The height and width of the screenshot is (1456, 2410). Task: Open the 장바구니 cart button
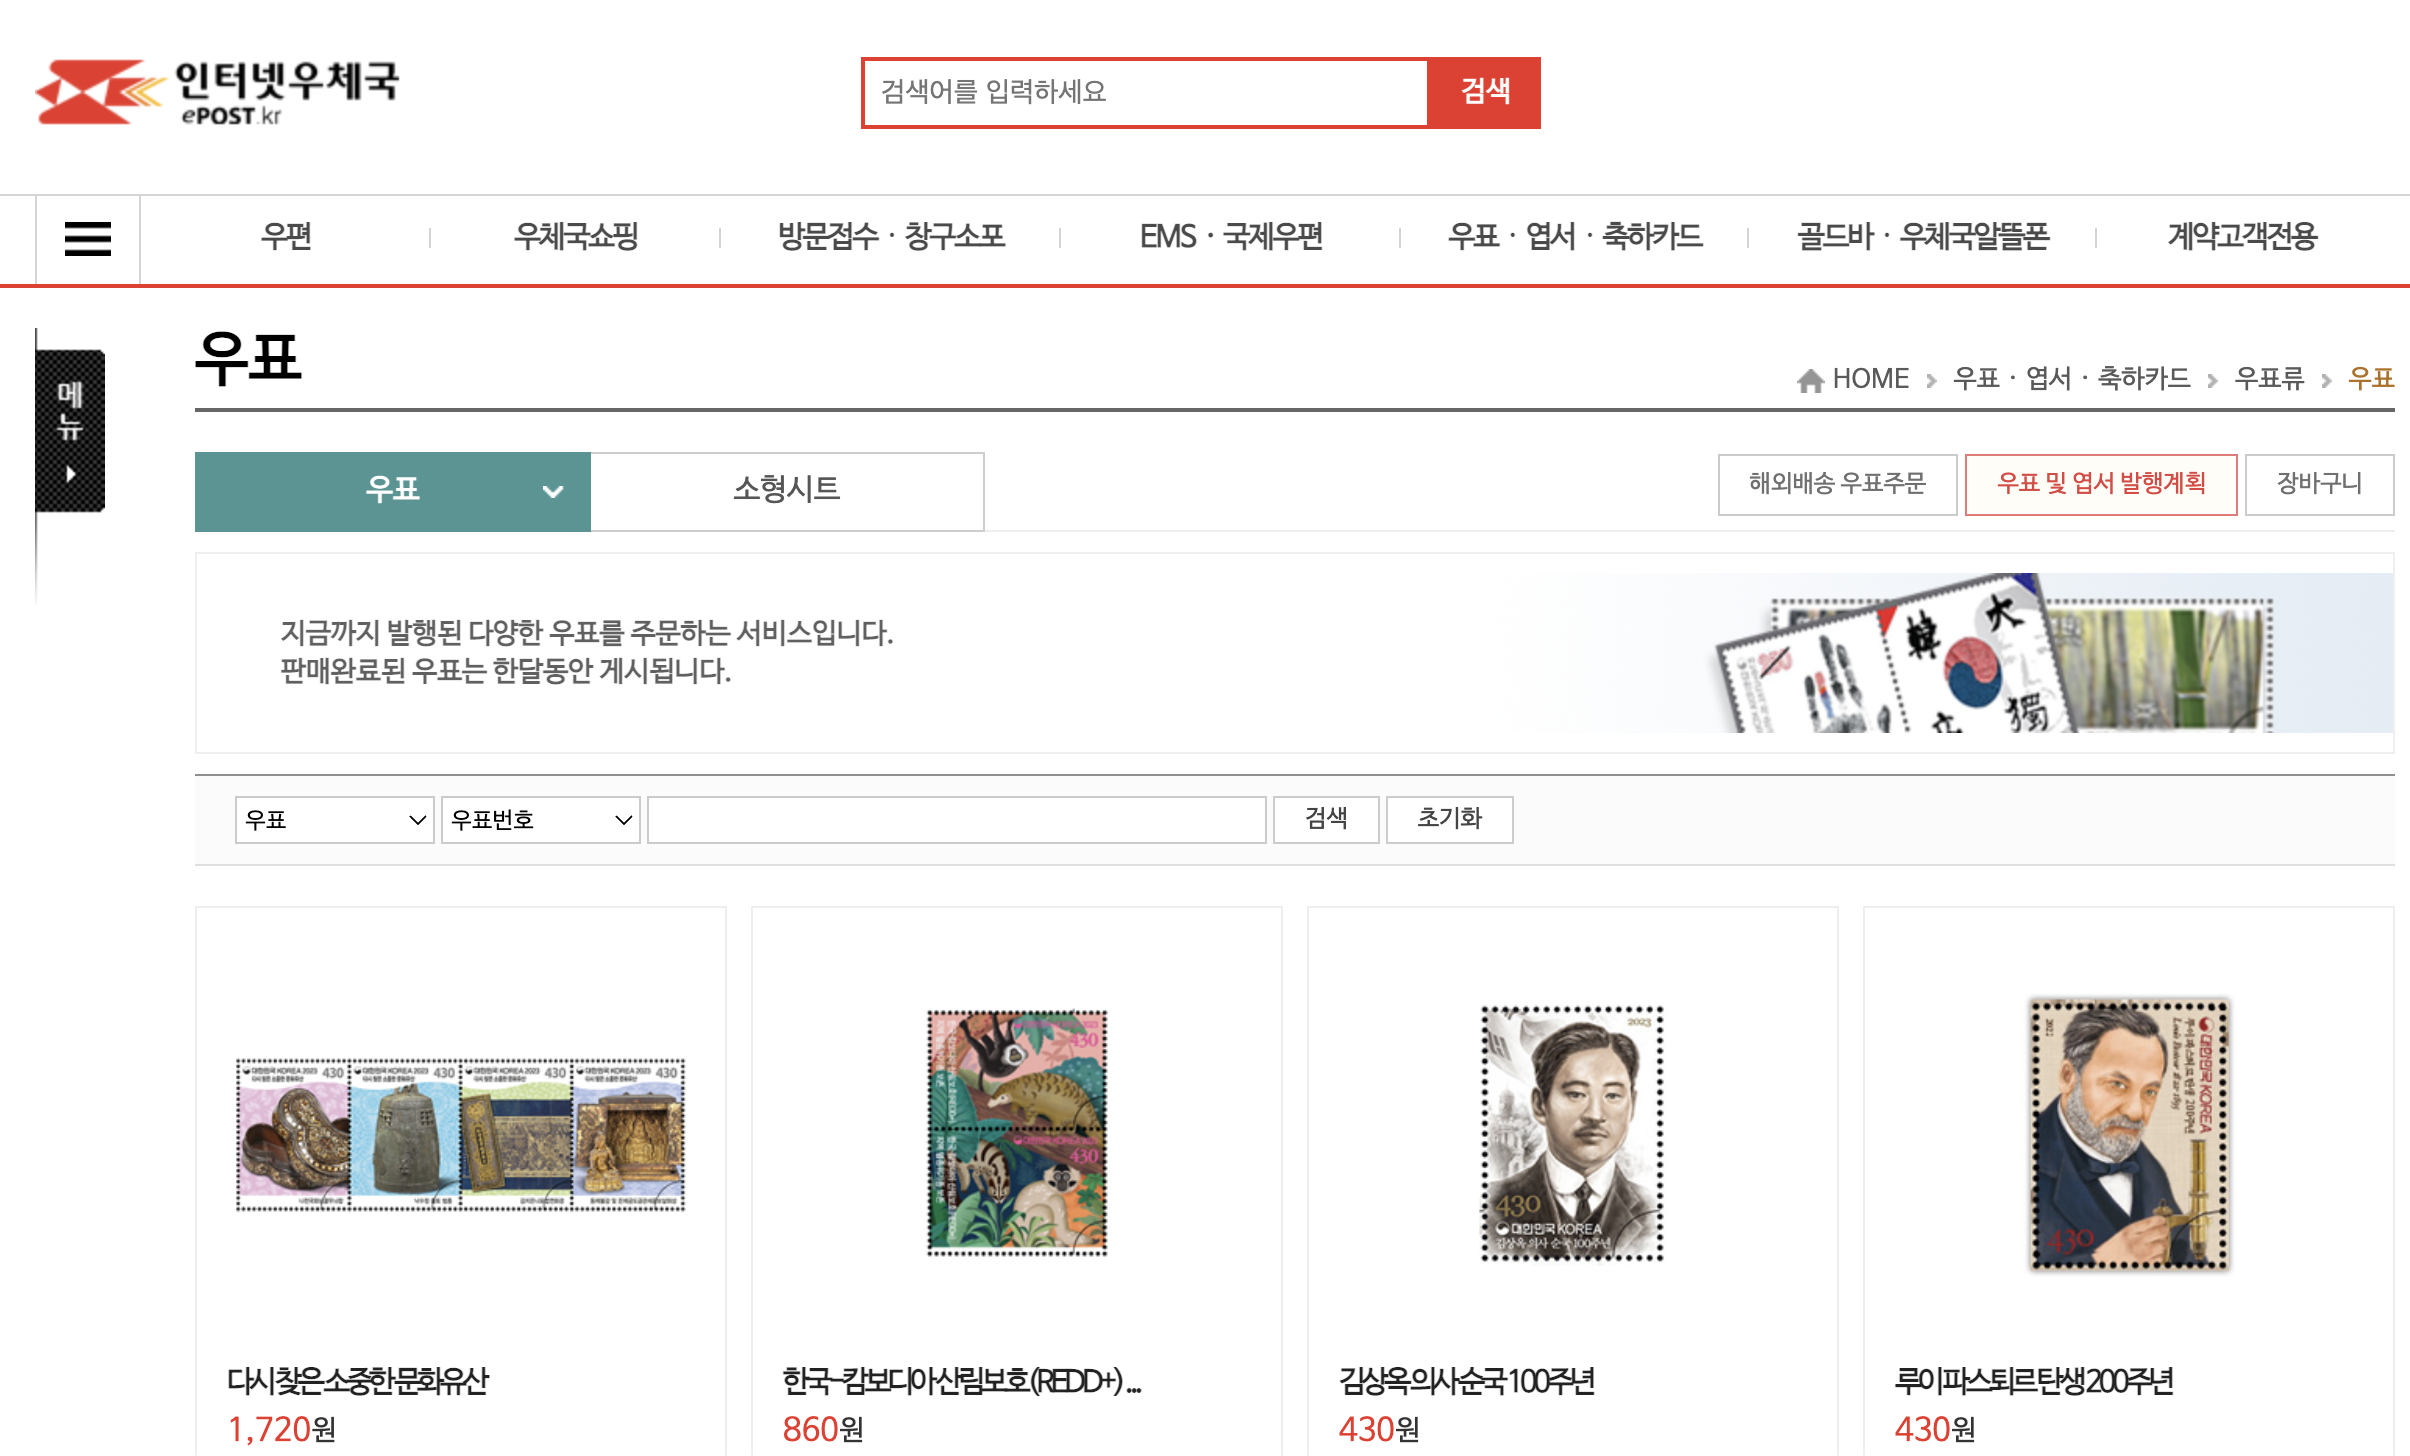point(2318,484)
